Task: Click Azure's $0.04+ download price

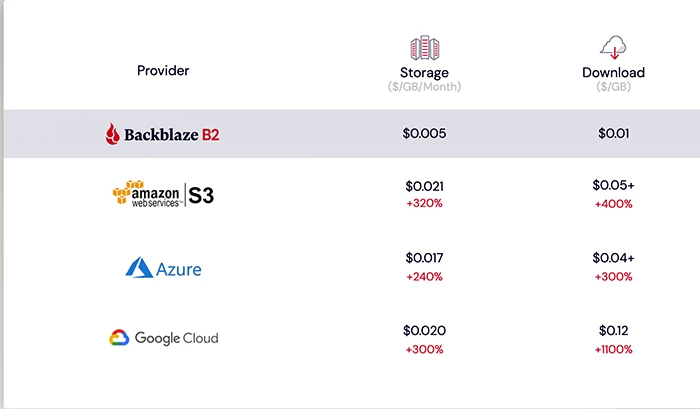Action: (613, 258)
